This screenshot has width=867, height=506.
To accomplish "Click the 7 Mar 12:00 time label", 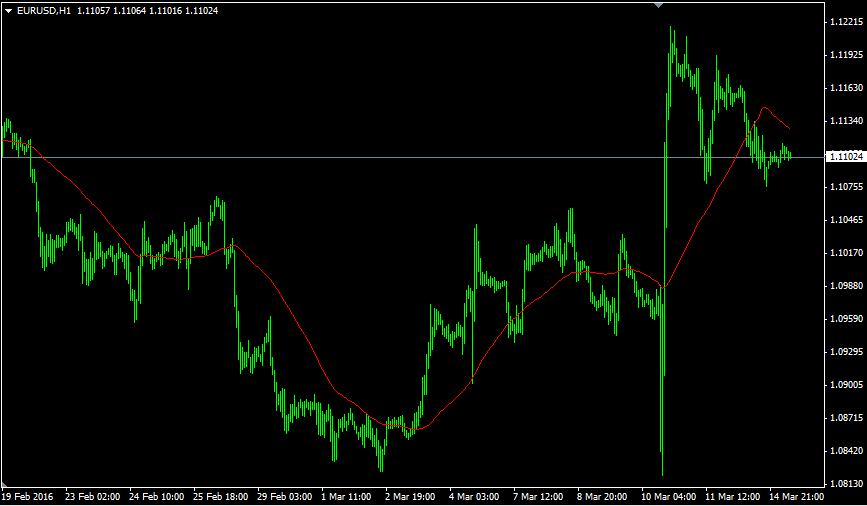I will click(x=539, y=497).
